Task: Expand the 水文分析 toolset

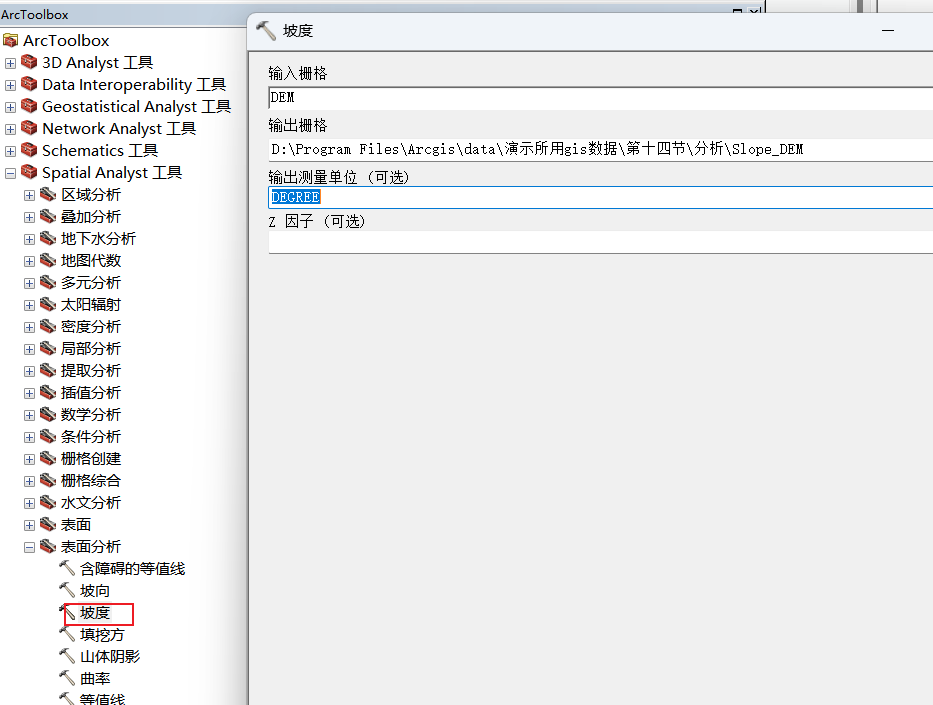Action: 29,503
